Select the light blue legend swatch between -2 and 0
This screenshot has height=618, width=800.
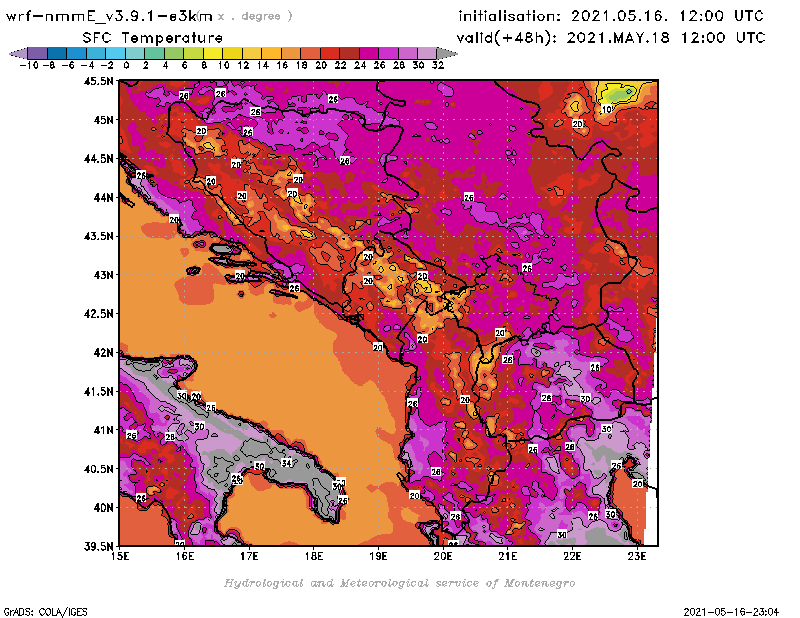[115, 53]
